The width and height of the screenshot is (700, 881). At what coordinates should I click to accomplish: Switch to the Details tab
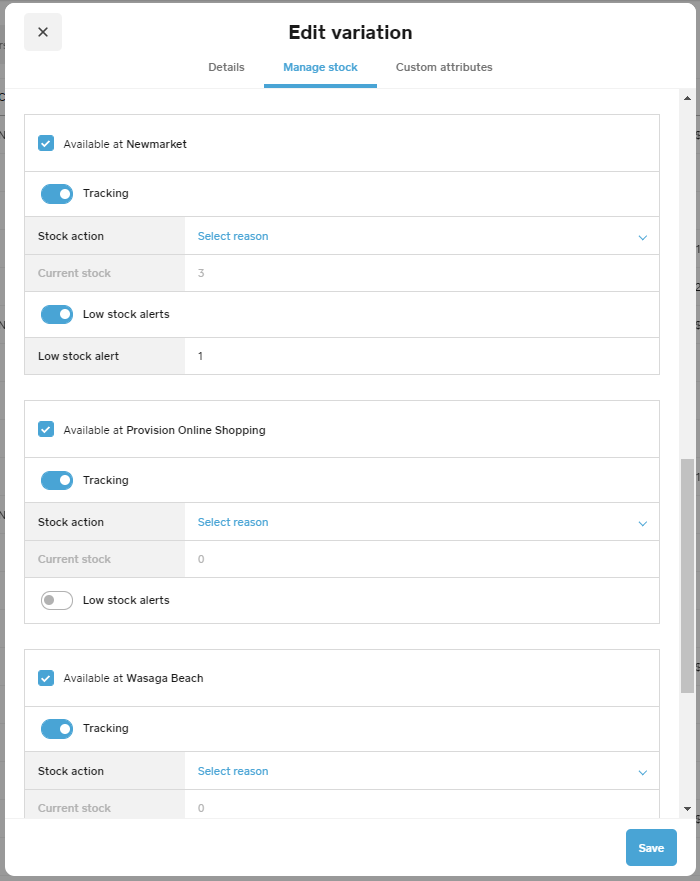tap(226, 67)
